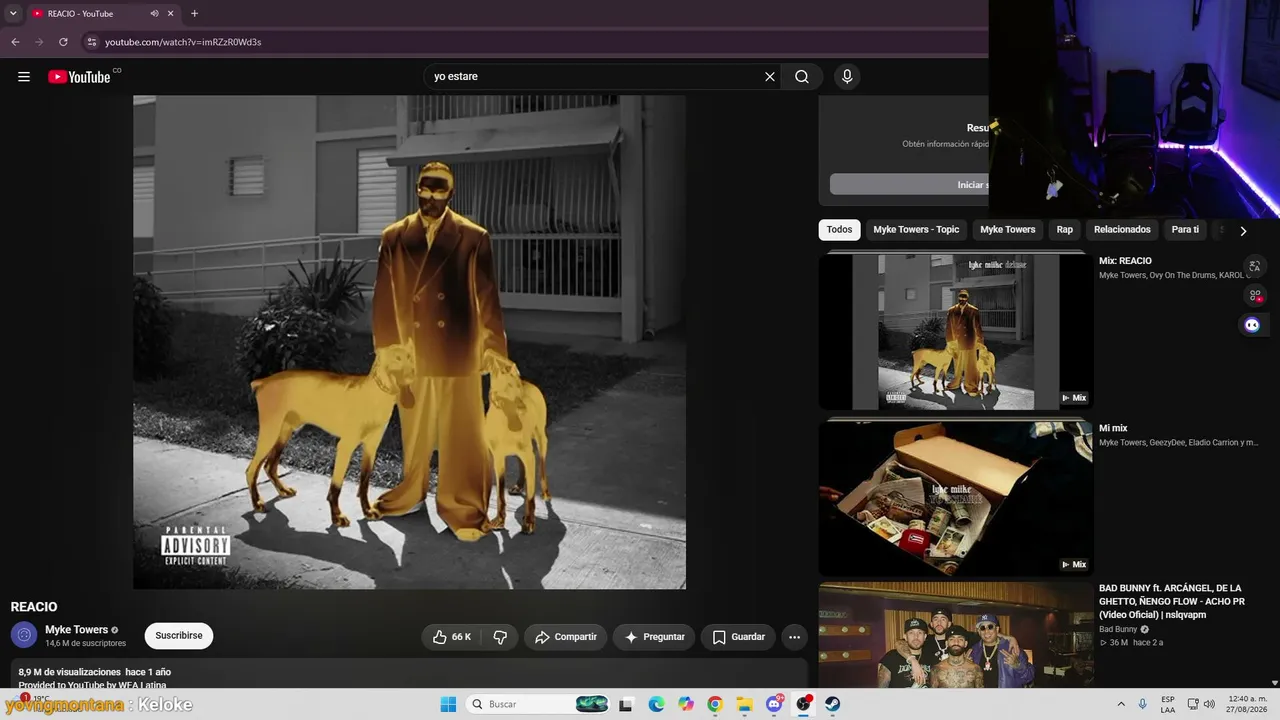Dislike the REACIO video

click(x=500, y=637)
